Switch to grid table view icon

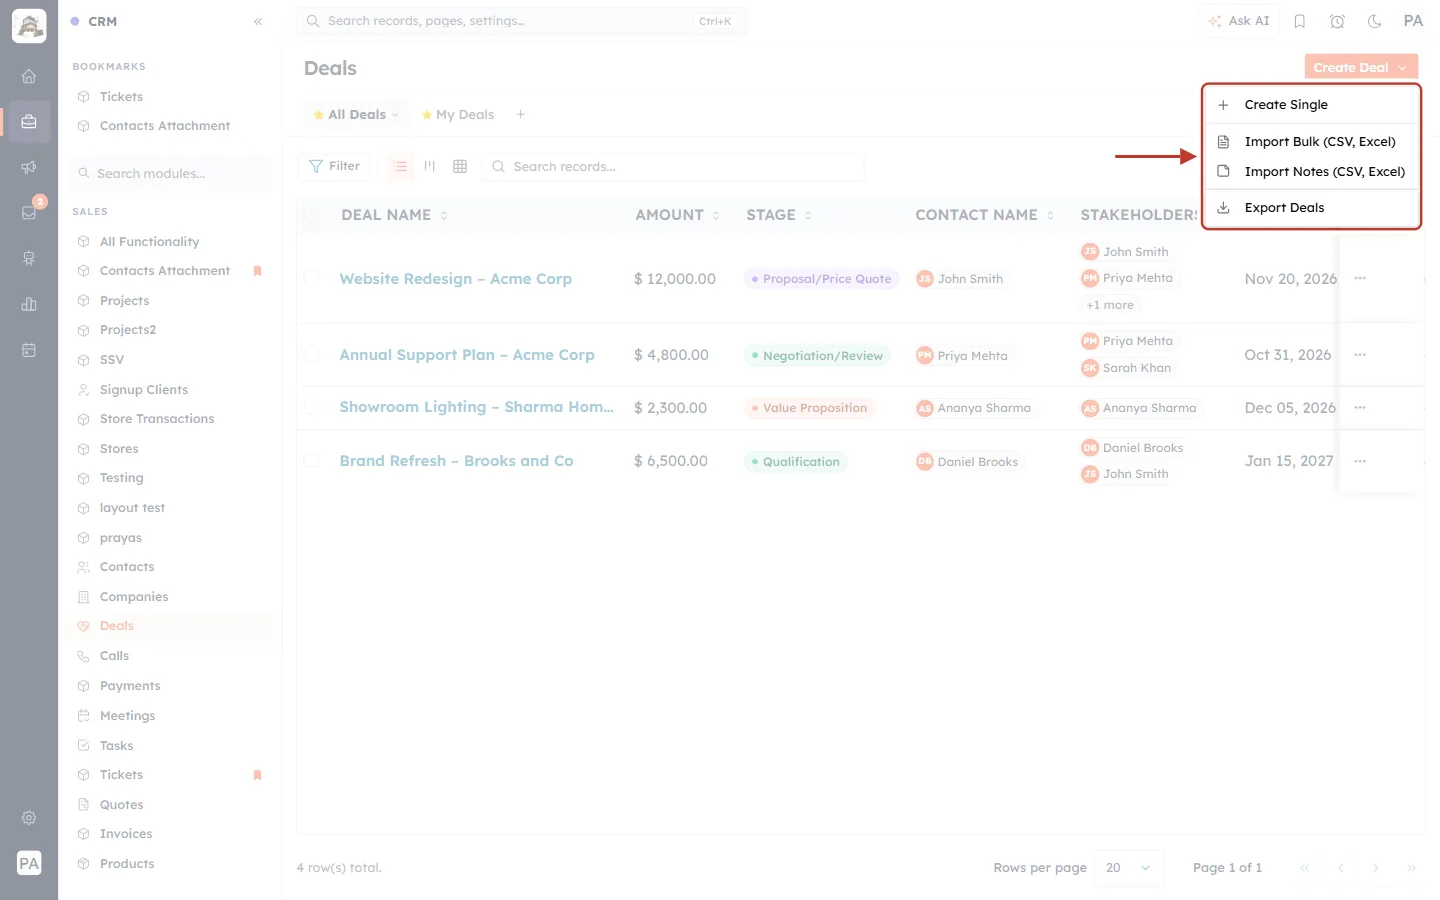[x=460, y=166]
